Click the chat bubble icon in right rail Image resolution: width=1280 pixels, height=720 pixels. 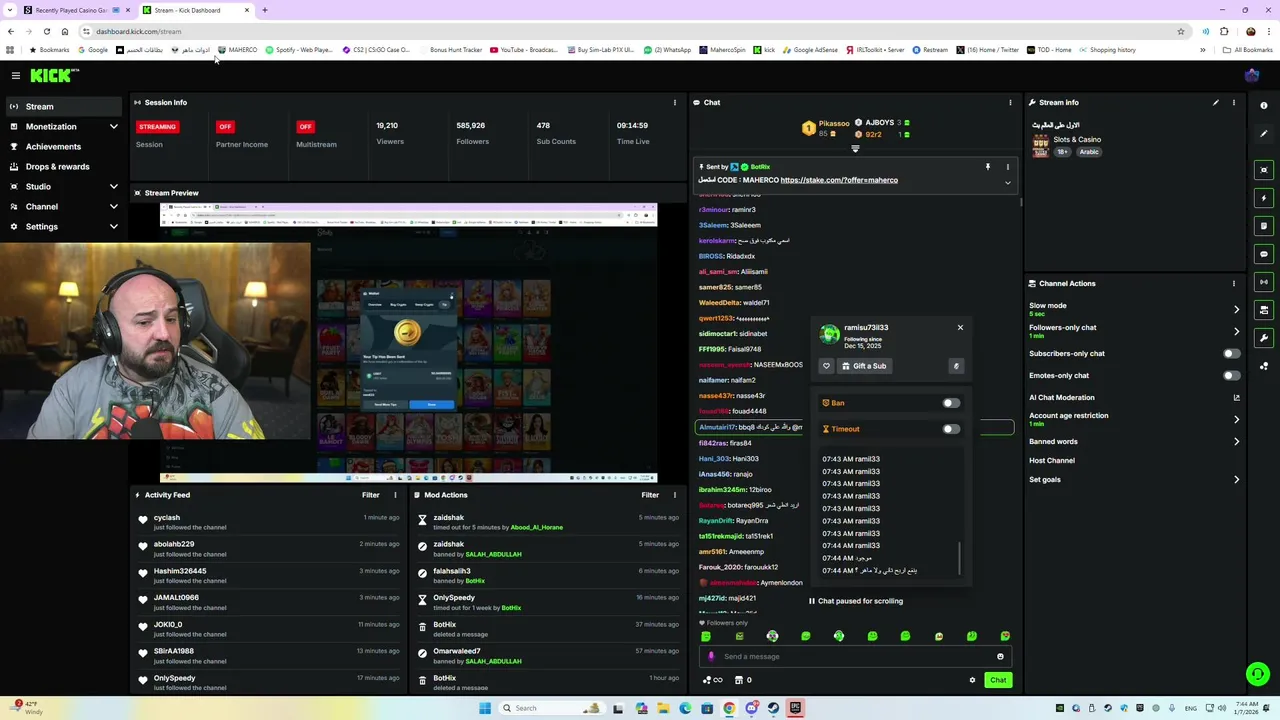[1264, 254]
